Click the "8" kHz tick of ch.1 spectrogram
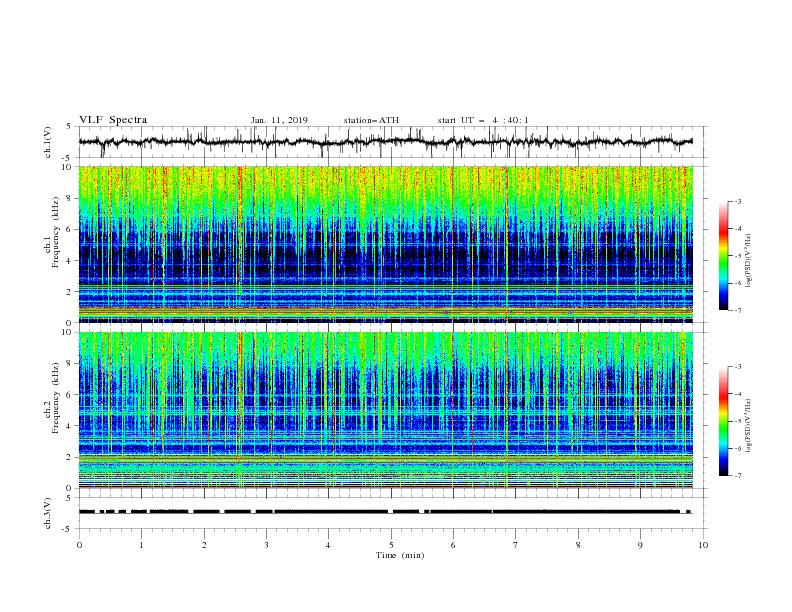This screenshot has height=612, width=792. (70, 198)
